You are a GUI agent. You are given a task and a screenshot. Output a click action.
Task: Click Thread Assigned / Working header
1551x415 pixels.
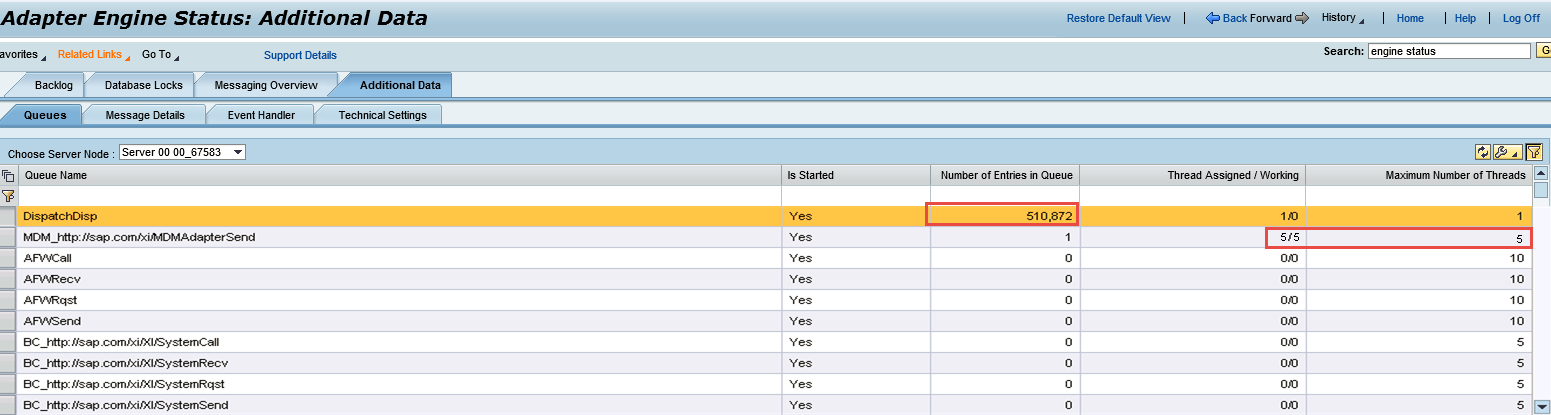pyautogui.click(x=1192, y=175)
